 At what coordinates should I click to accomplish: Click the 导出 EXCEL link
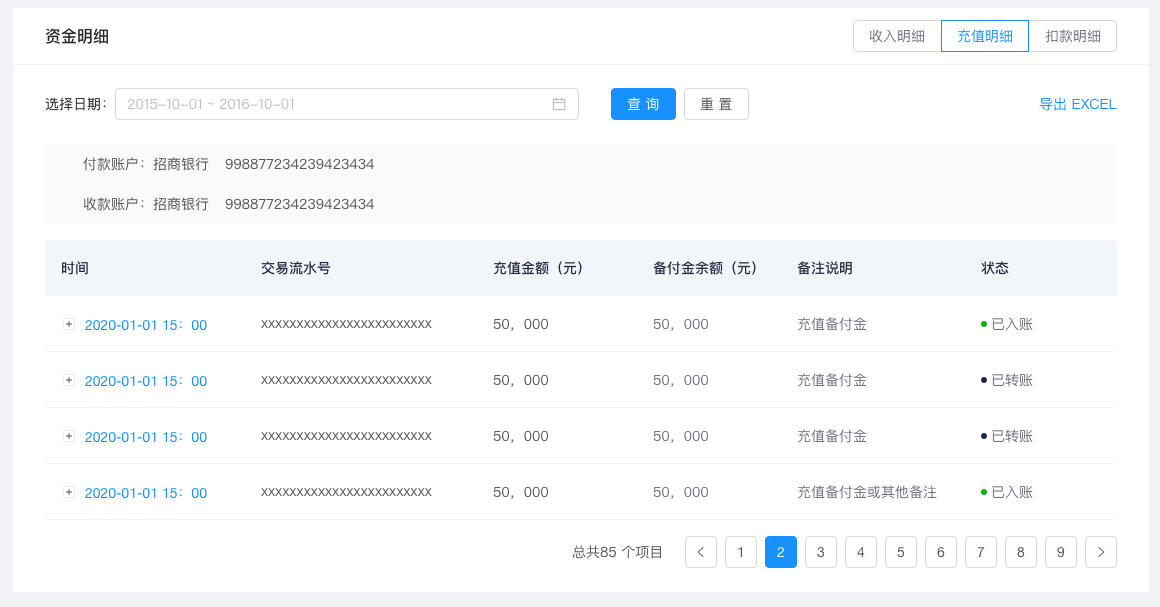point(1077,104)
